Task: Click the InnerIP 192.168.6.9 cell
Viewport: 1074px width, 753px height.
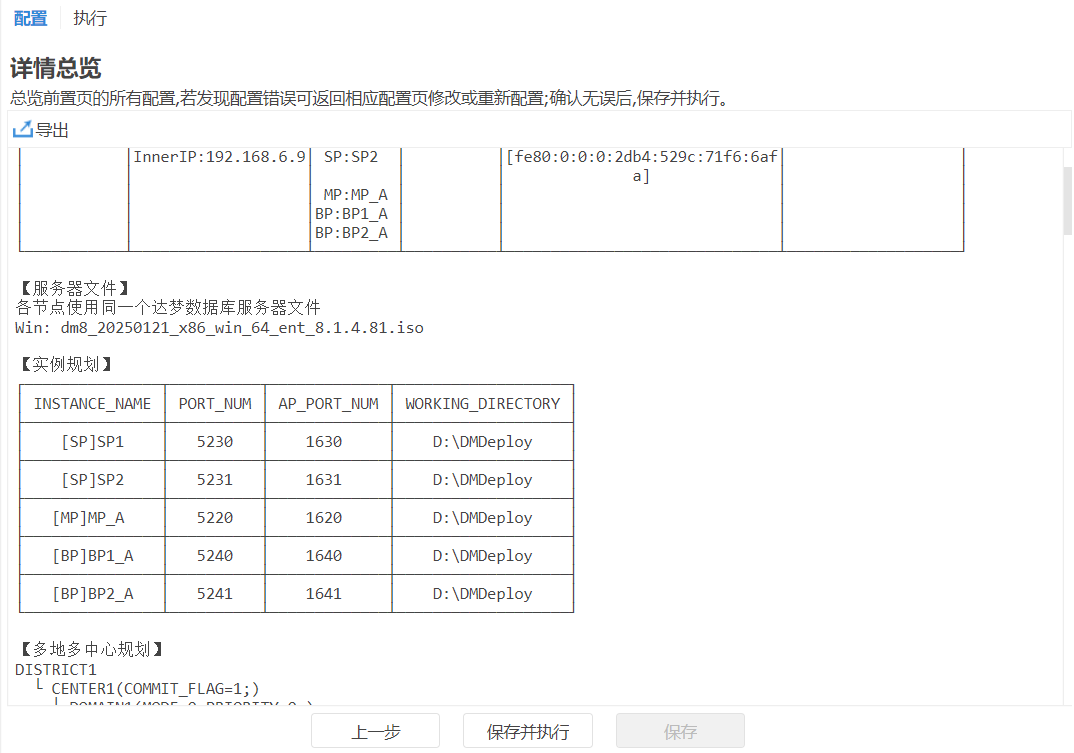Action: [219, 157]
